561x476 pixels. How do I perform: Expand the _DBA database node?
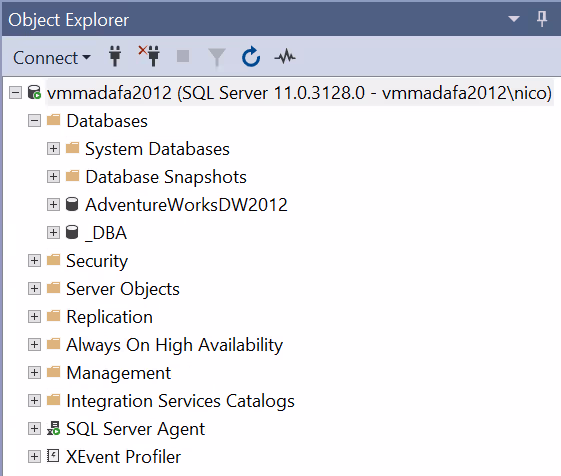pyautogui.click(x=53, y=233)
